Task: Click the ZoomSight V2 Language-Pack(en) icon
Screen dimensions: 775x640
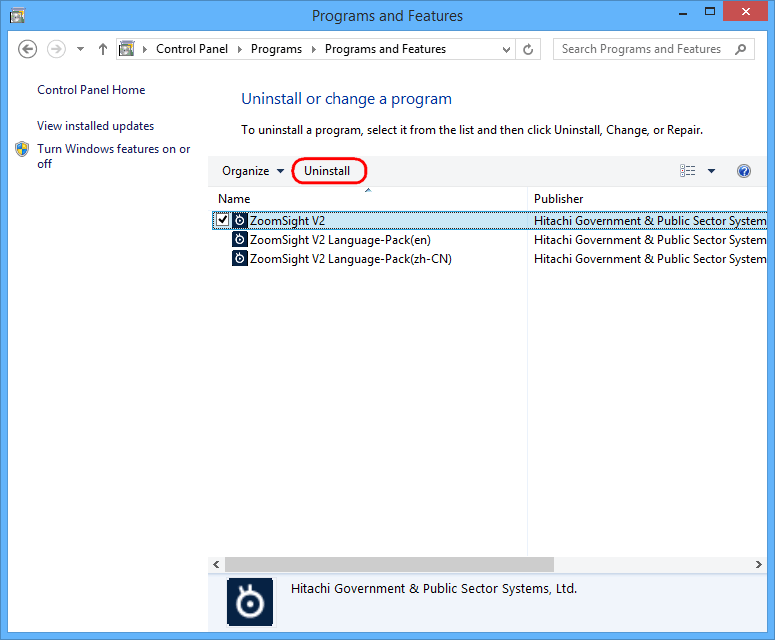Action: (240, 240)
